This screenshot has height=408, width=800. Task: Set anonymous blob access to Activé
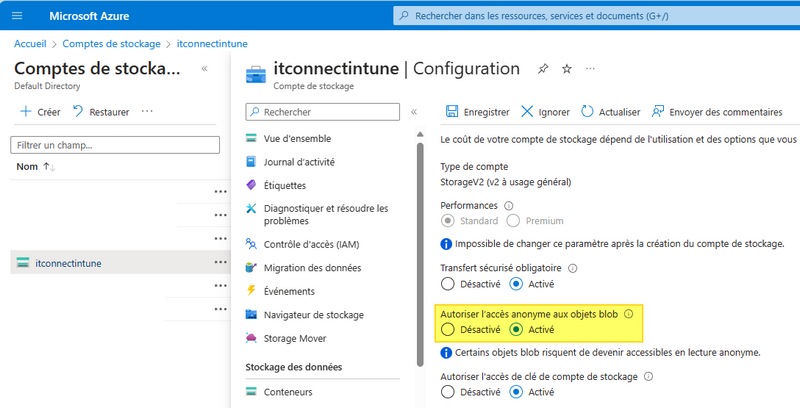click(516, 329)
